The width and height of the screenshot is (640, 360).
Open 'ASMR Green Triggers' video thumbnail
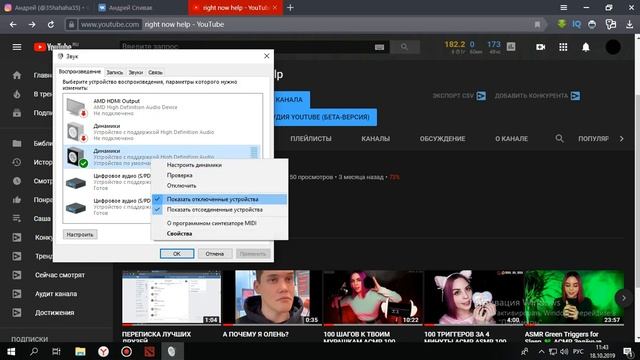coord(574,298)
